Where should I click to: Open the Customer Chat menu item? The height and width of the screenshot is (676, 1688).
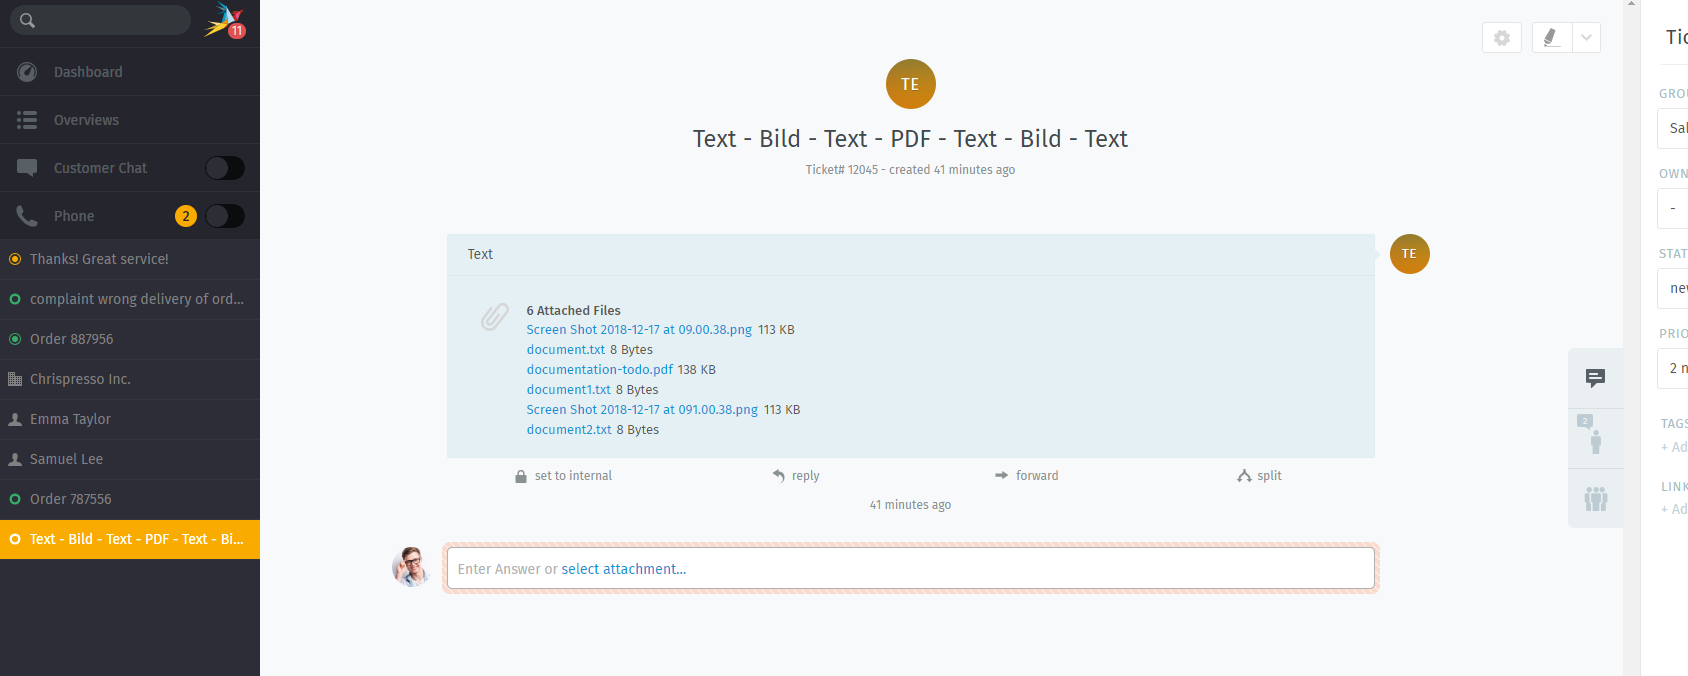point(100,168)
